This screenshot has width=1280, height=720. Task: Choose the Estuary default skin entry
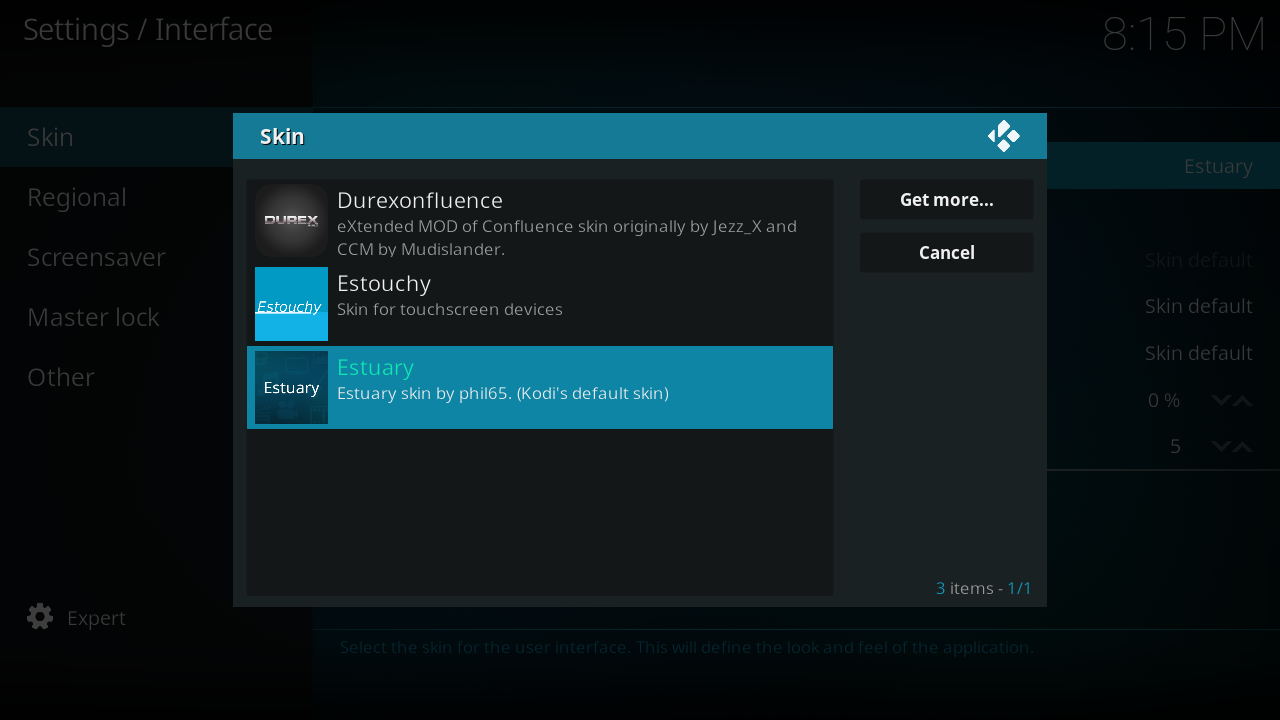(x=540, y=387)
